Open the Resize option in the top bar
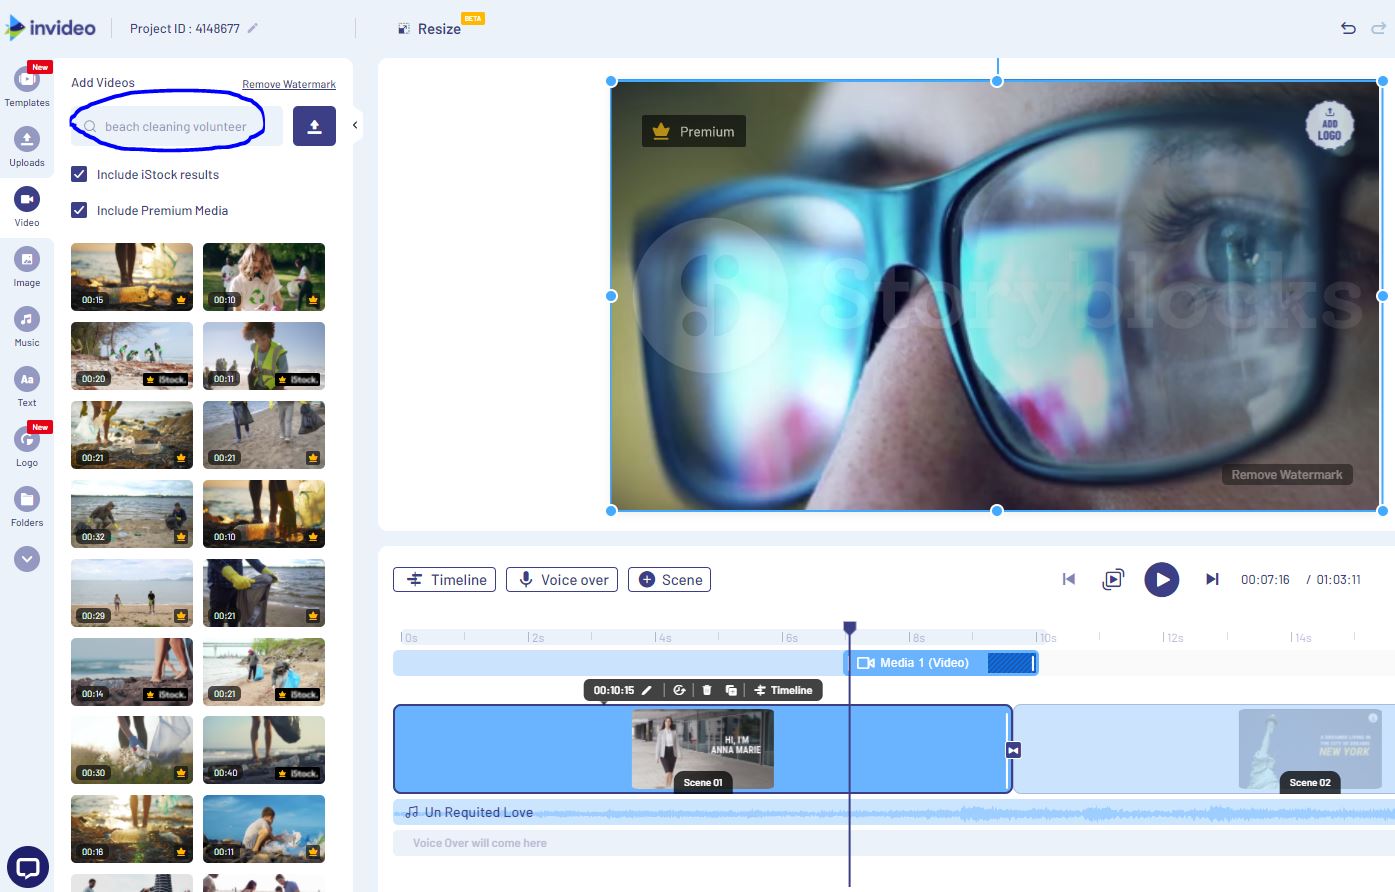The height and width of the screenshot is (892, 1395). (430, 29)
